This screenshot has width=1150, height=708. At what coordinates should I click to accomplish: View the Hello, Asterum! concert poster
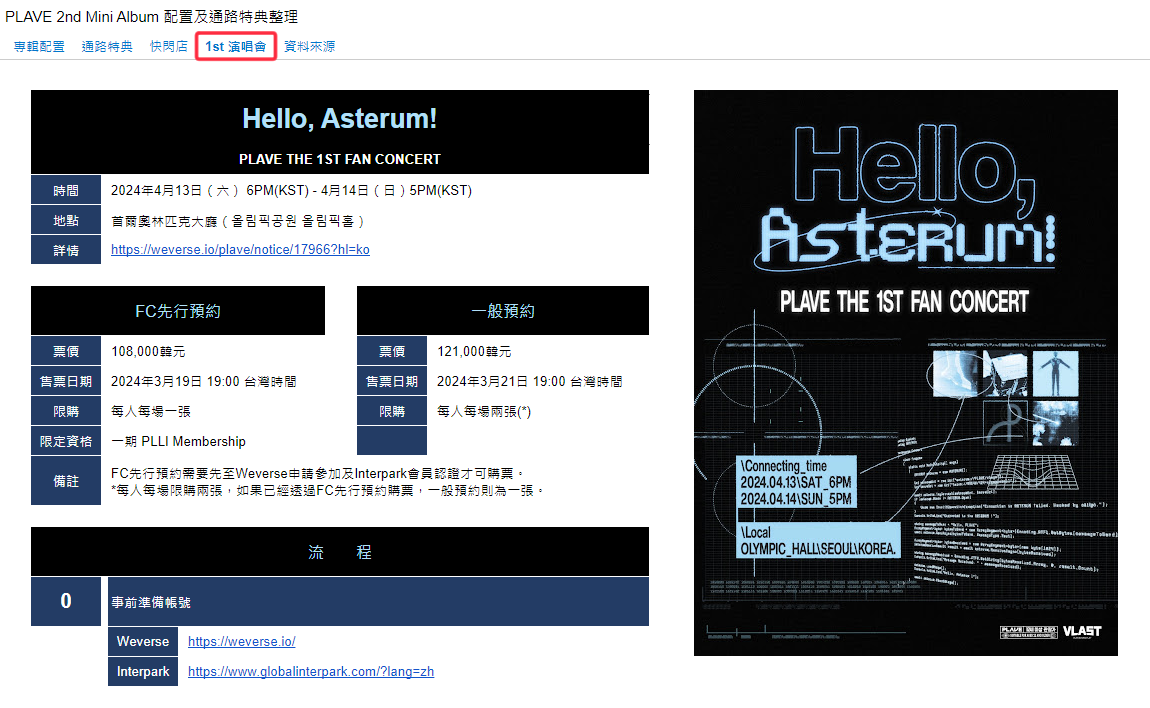[906, 373]
